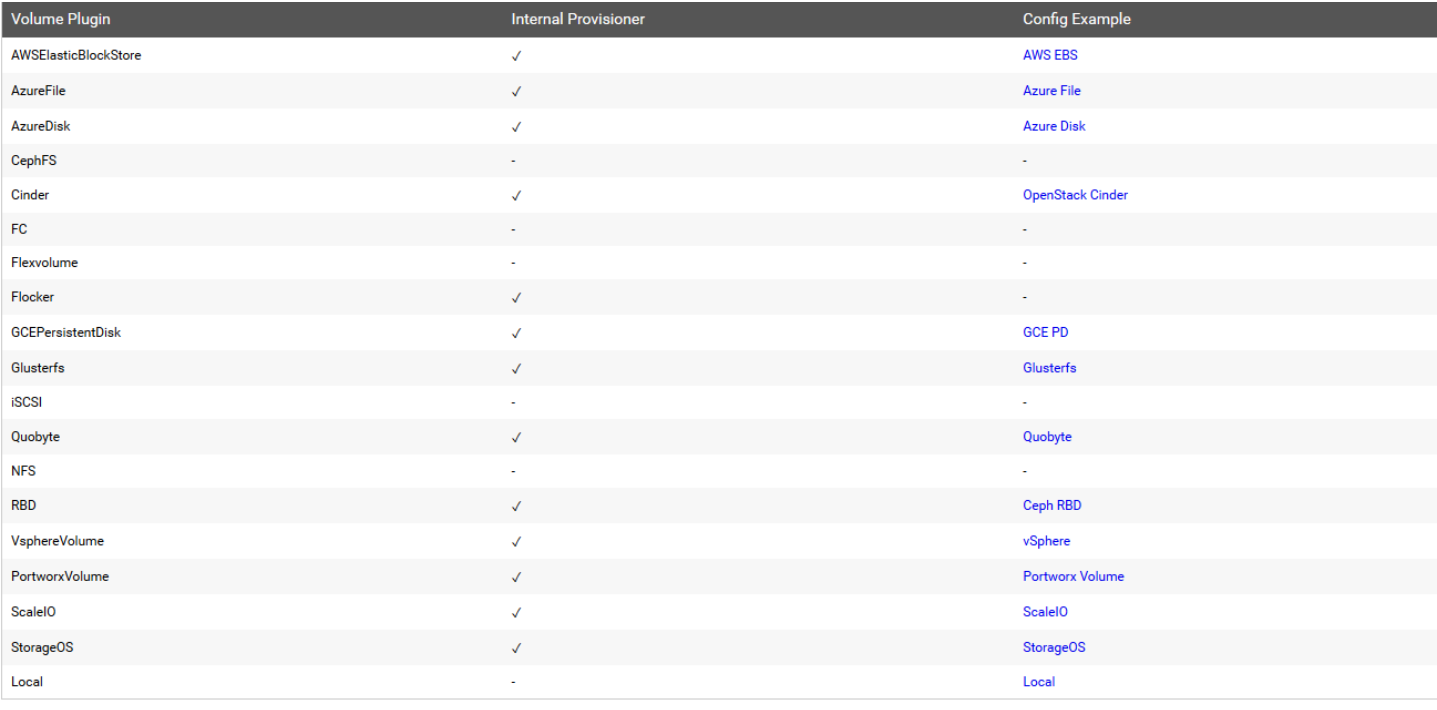Select the ScaleIO plugin name cell

pyautogui.click(x=33, y=612)
